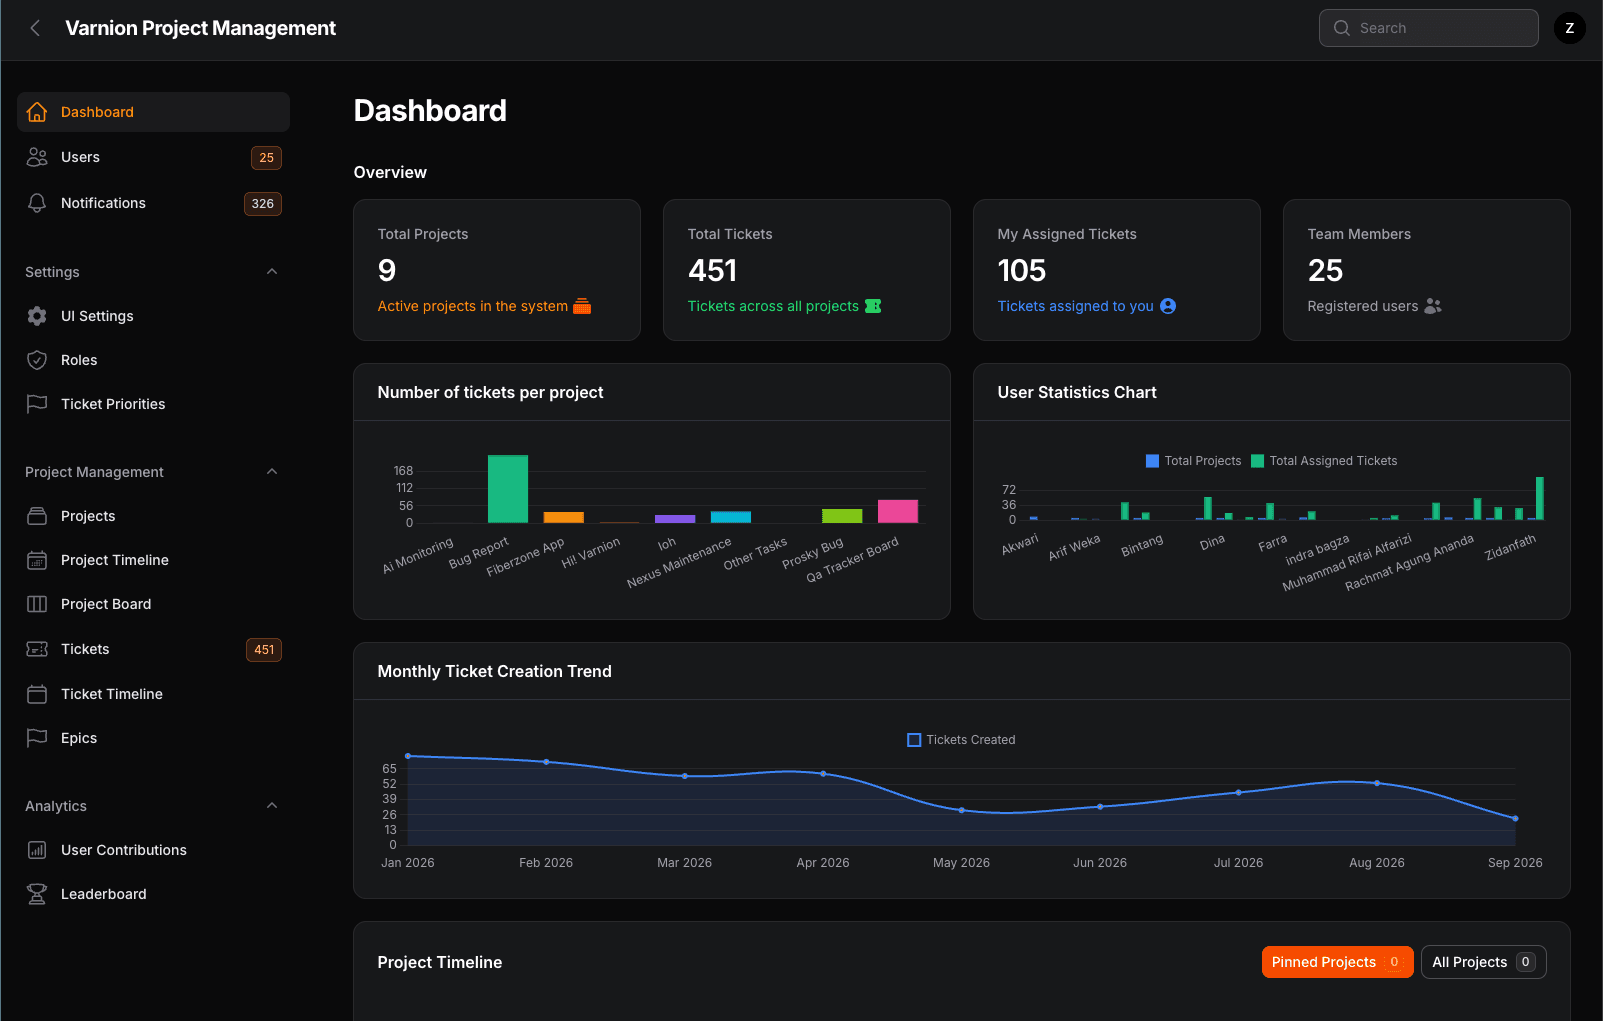Click the Tickets 451 count badge
The height and width of the screenshot is (1021, 1603).
[x=264, y=650]
